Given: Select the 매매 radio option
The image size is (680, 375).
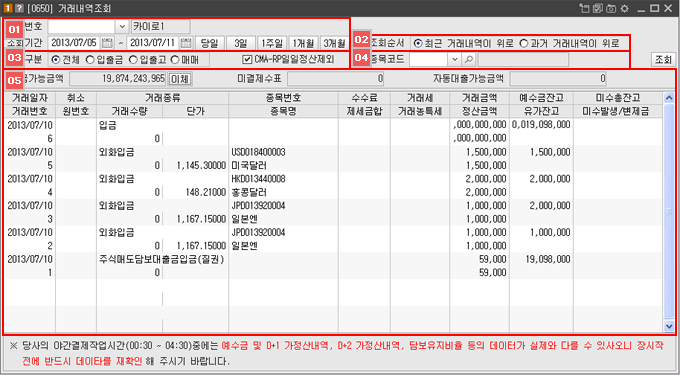Looking at the screenshot, I should click(x=184, y=60).
